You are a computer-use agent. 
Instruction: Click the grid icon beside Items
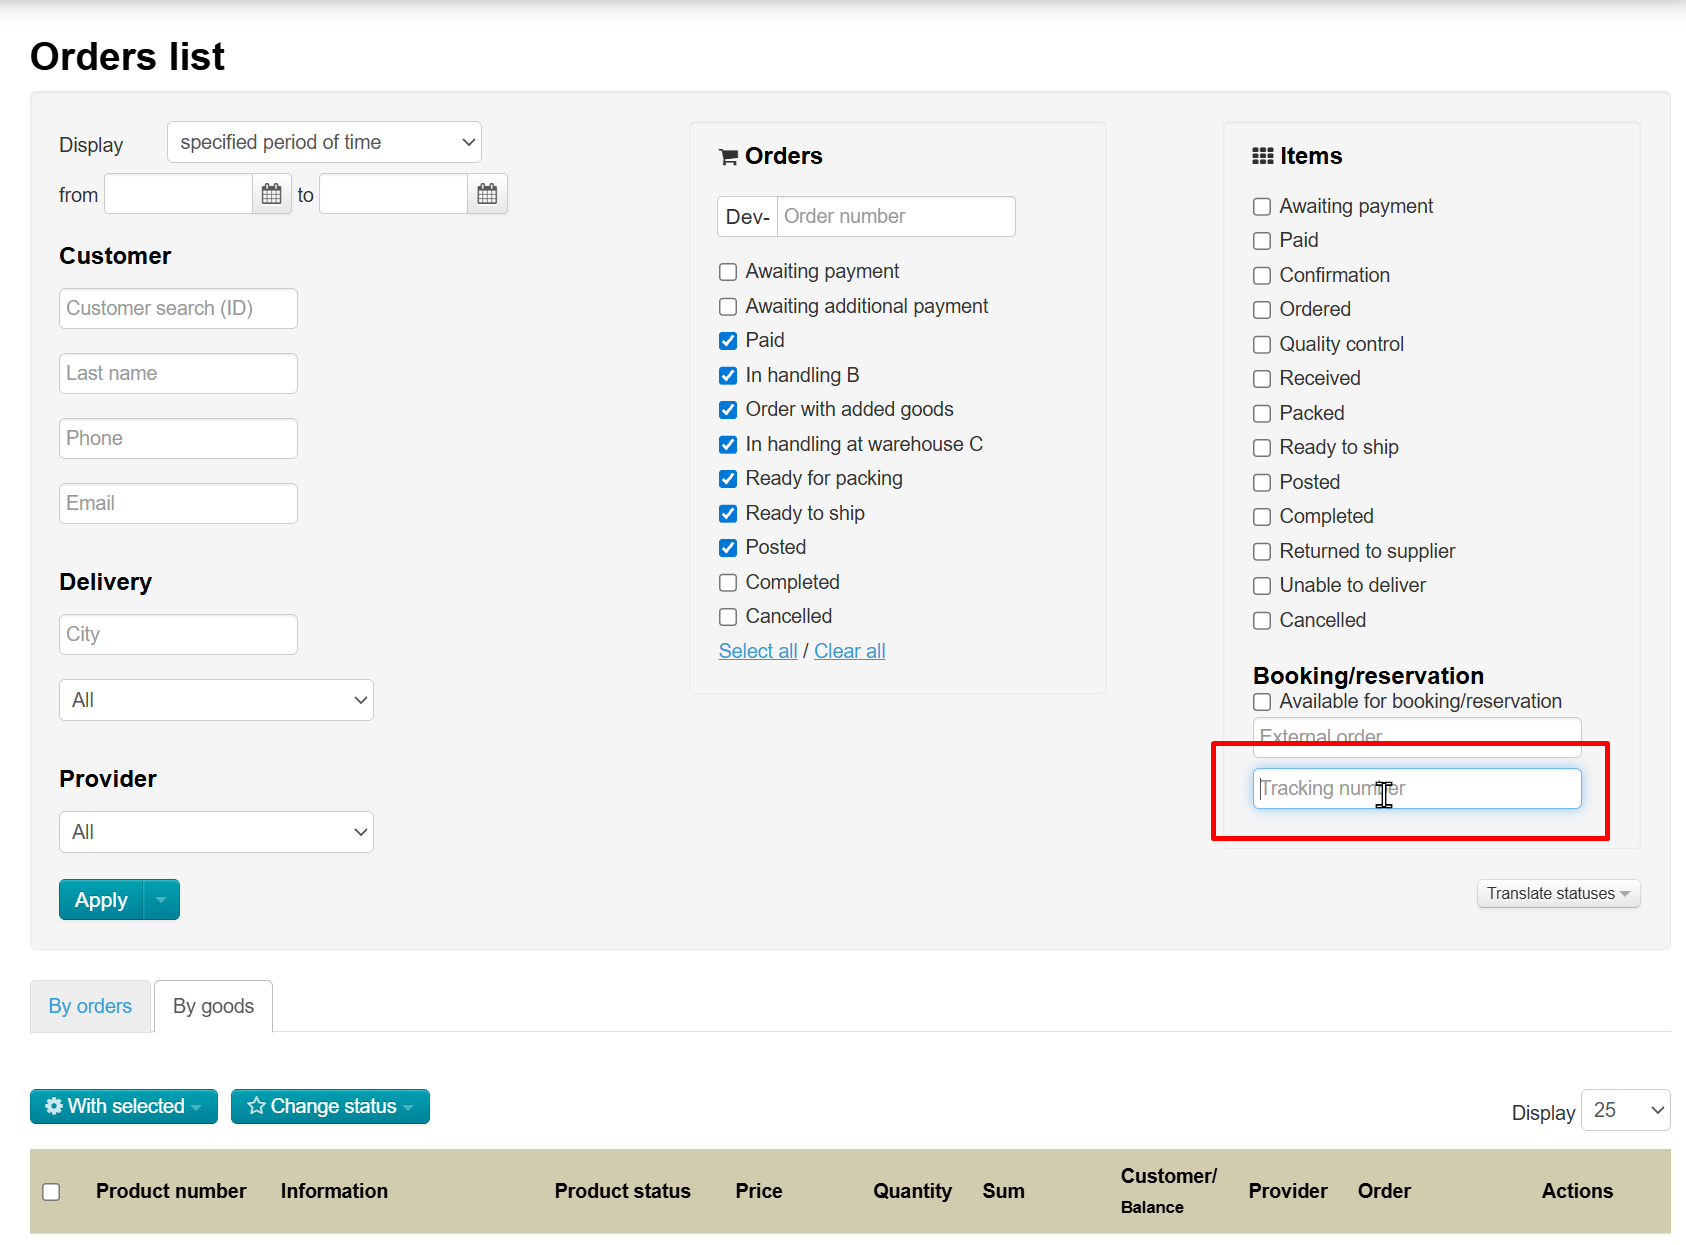click(x=1262, y=156)
